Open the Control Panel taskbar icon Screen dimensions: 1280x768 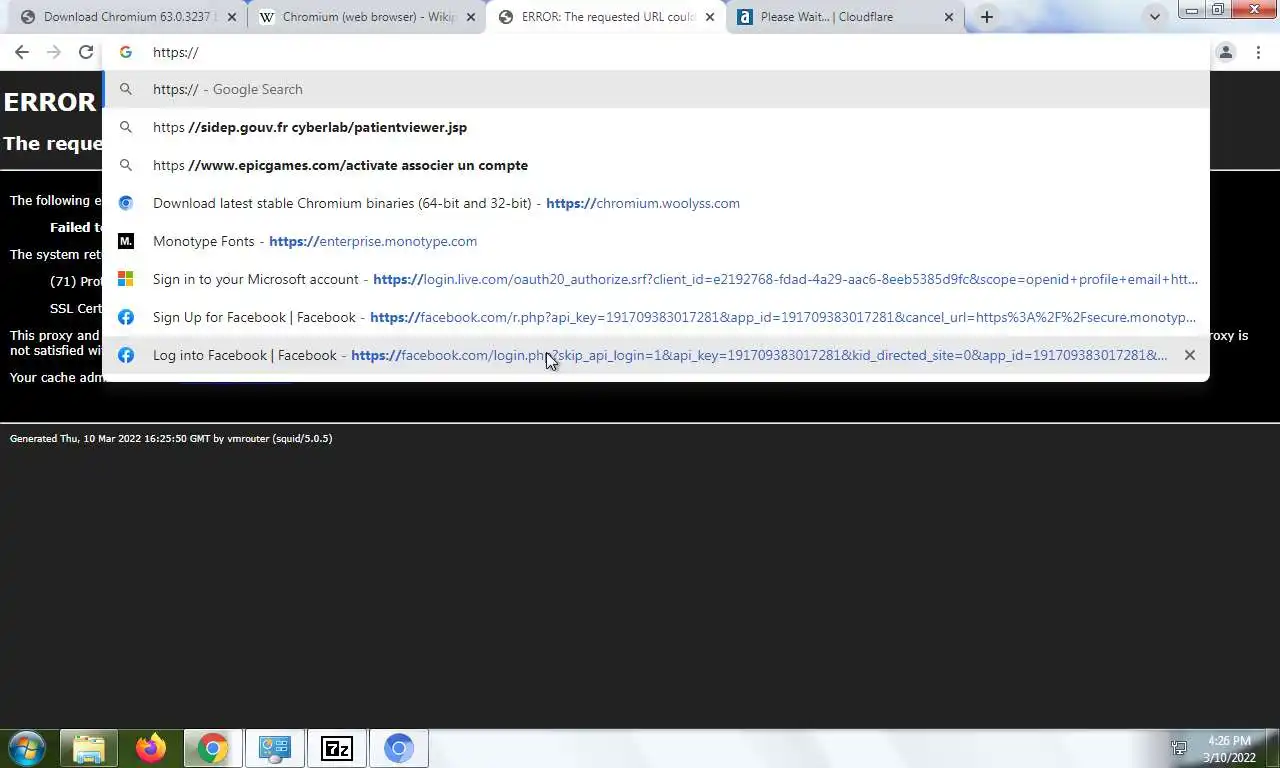tap(275, 748)
